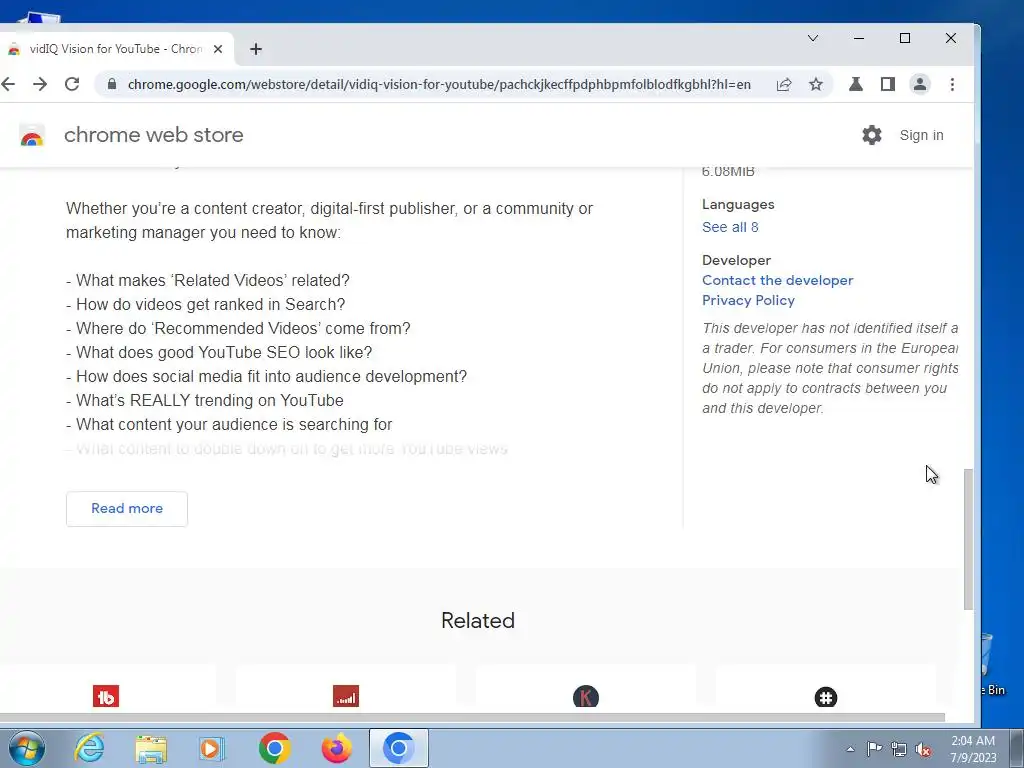
Task: Launch Firefox from taskbar
Action: point(337,748)
